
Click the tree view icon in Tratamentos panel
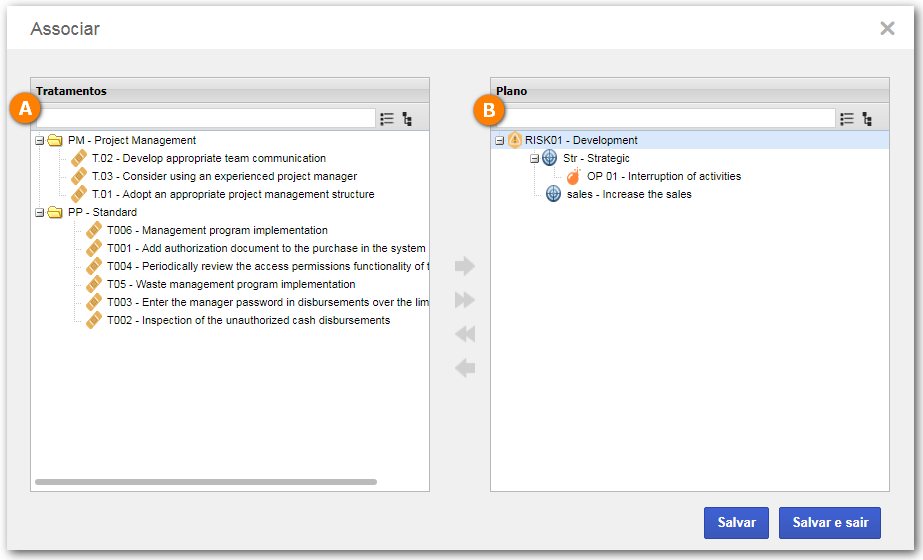tap(407, 119)
